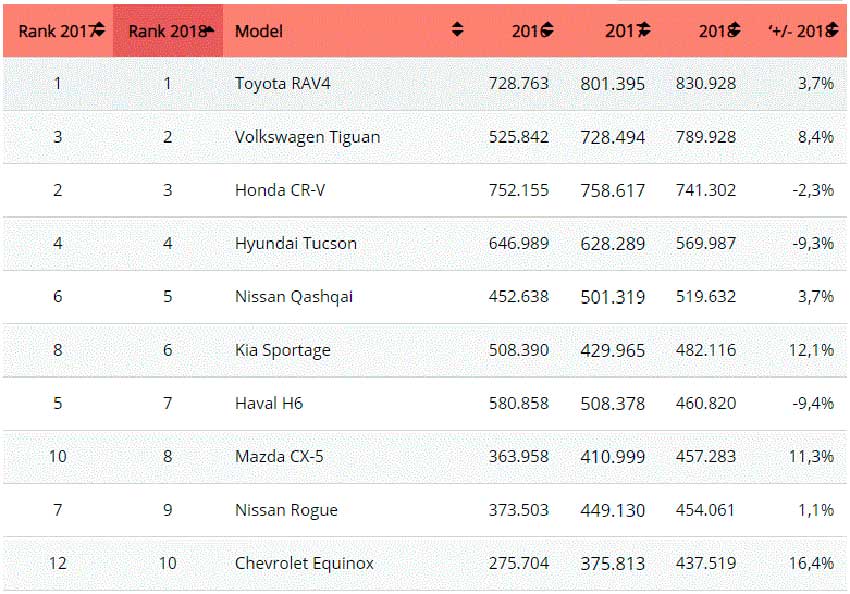Image resolution: width=850 pixels, height=594 pixels.
Task: Click the value 410.999 for Mazda CX-5
Action: [x=613, y=457]
